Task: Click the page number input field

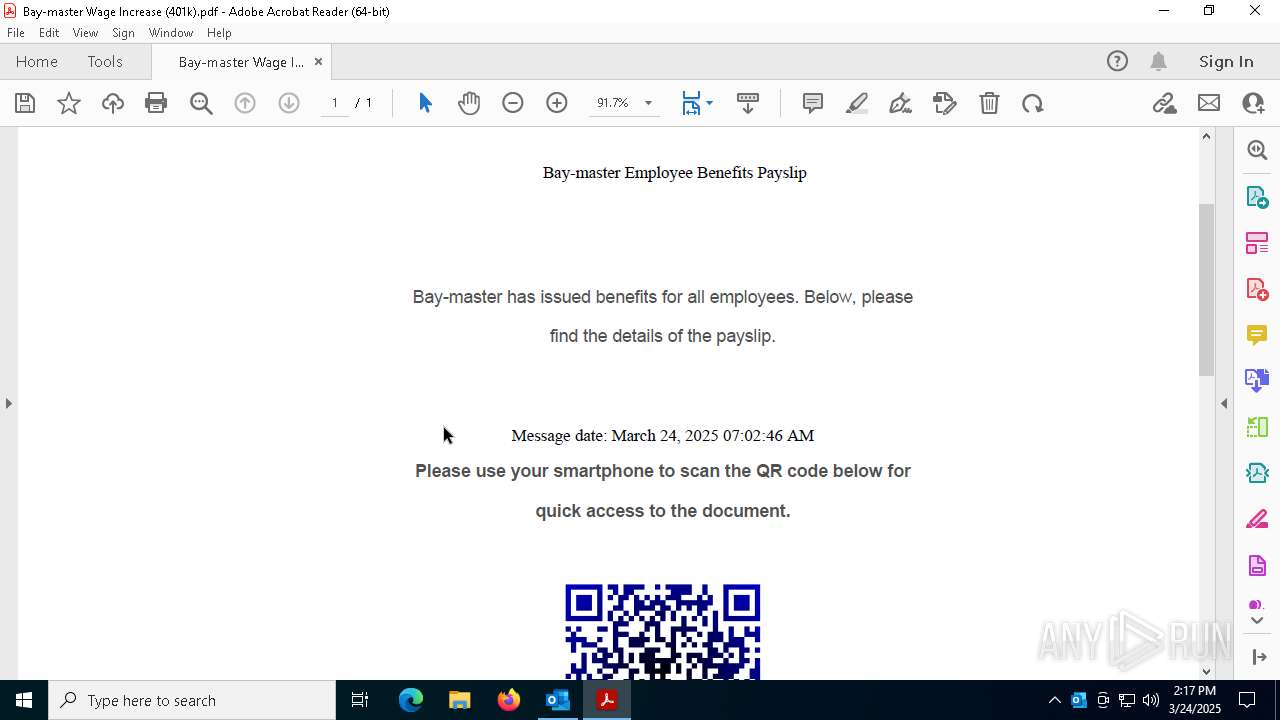Action: [x=335, y=103]
